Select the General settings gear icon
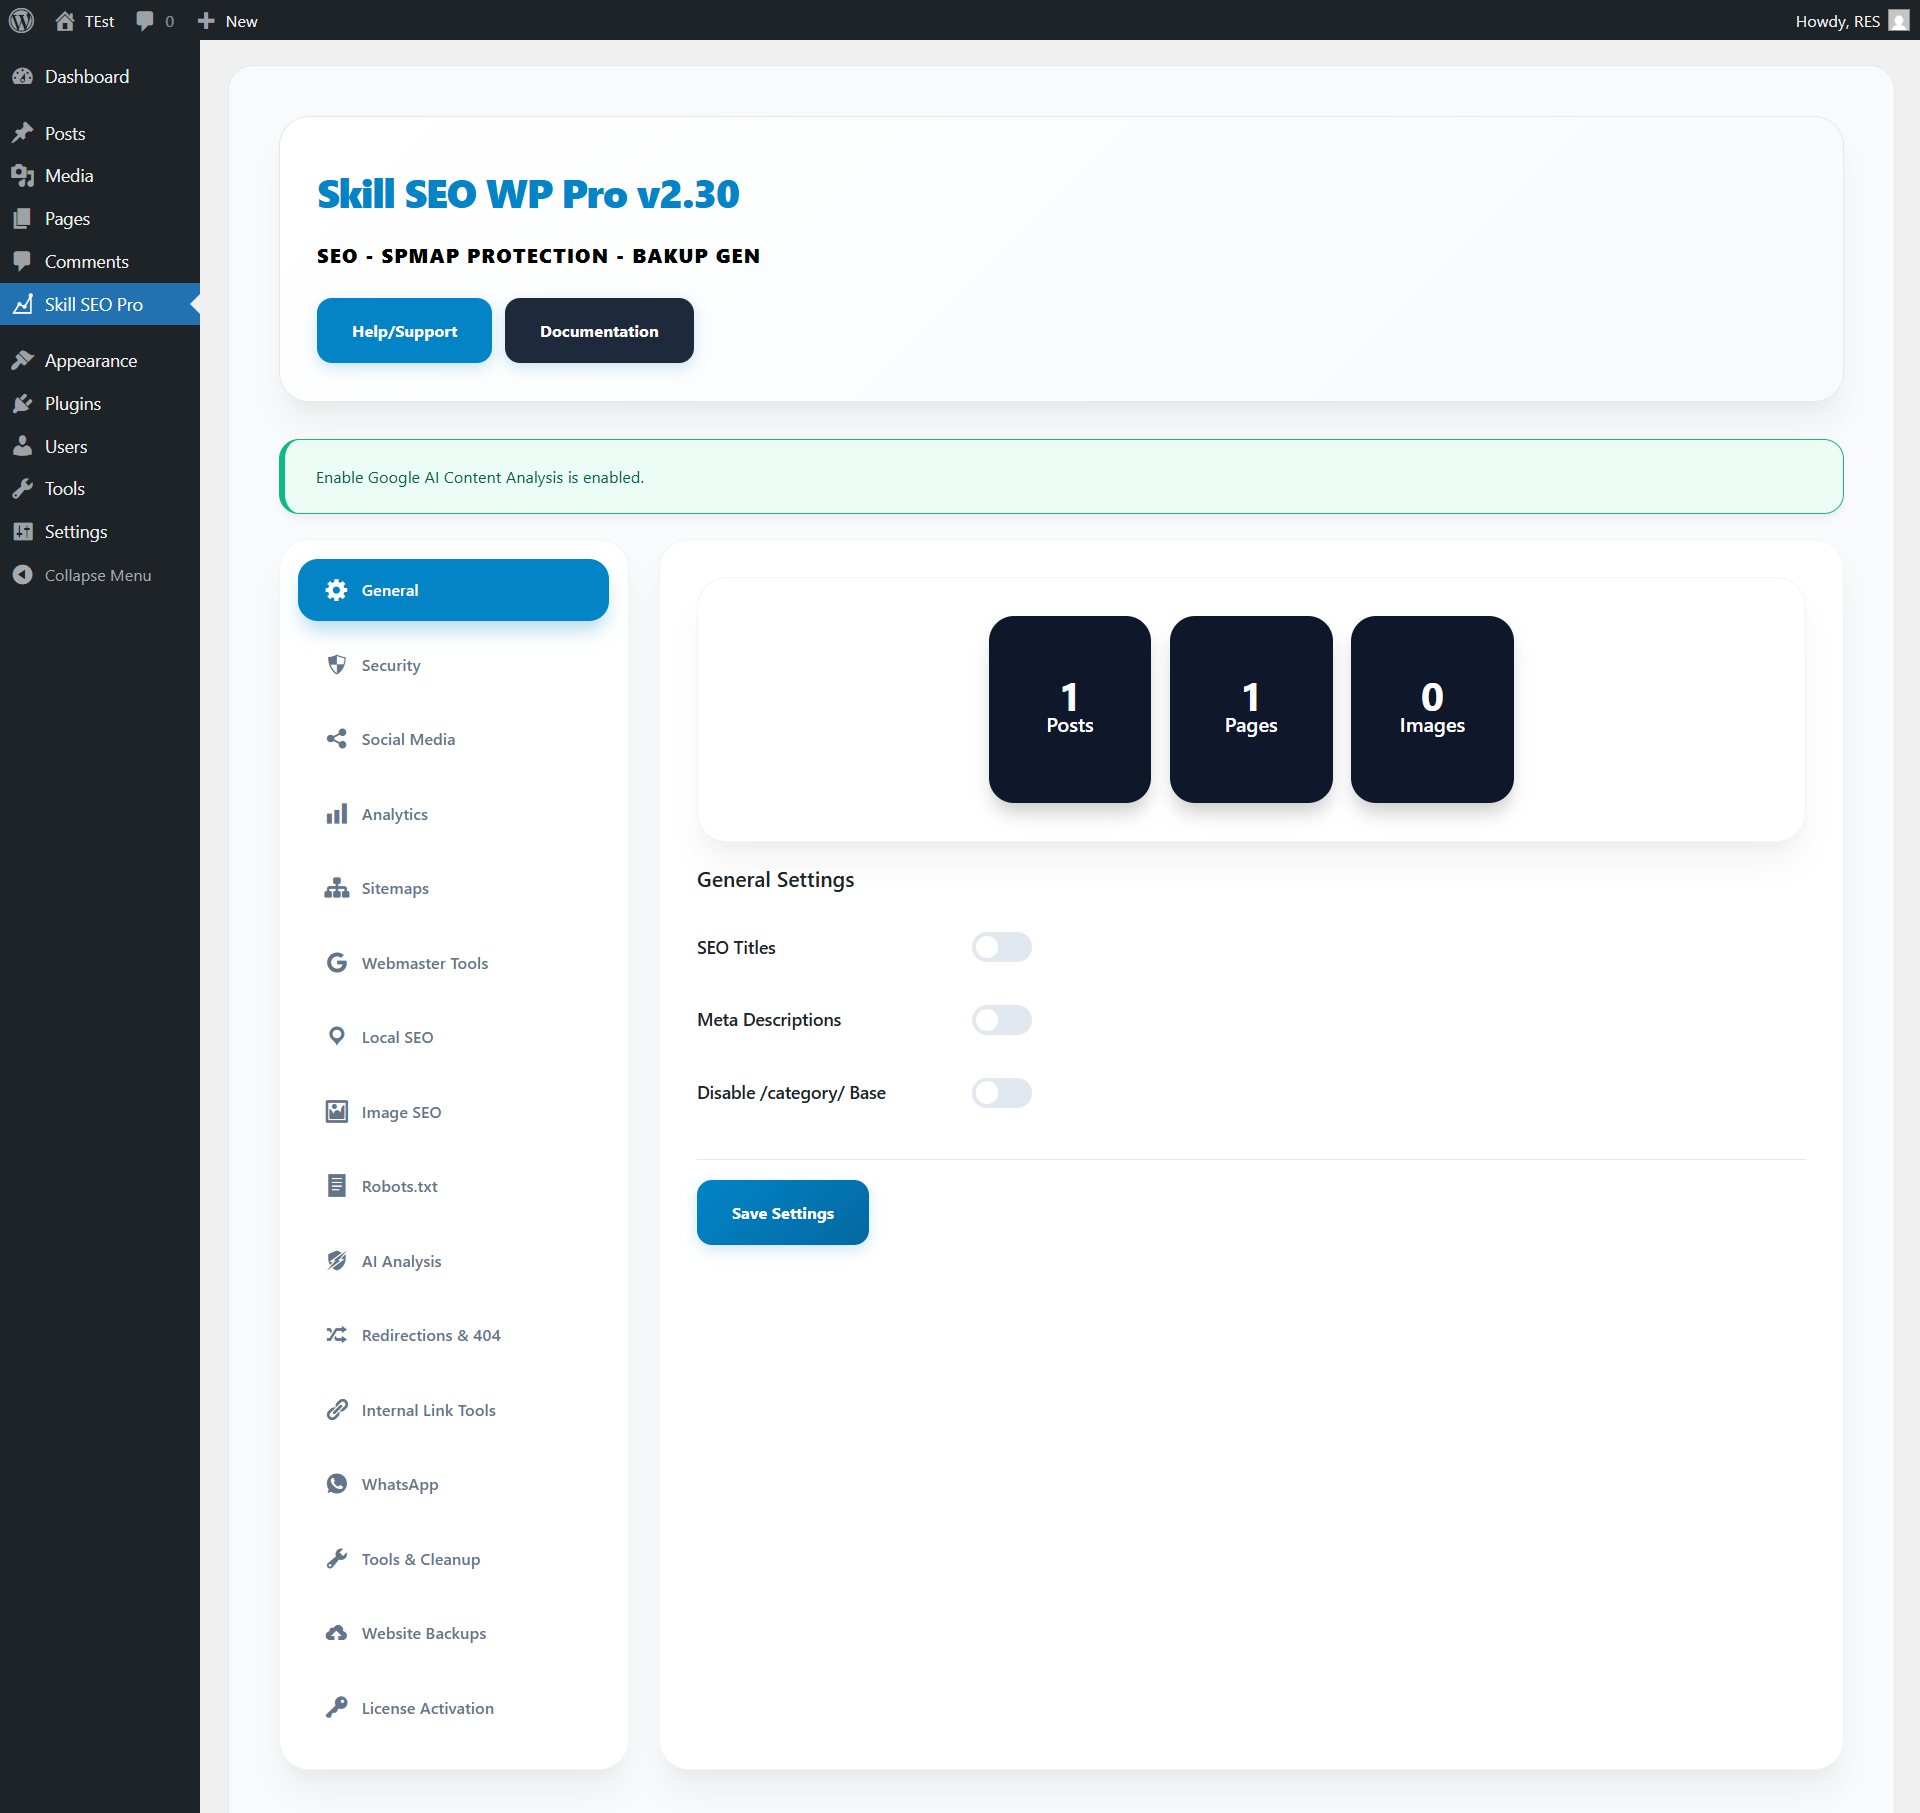This screenshot has width=1920, height=1813. pyautogui.click(x=336, y=590)
